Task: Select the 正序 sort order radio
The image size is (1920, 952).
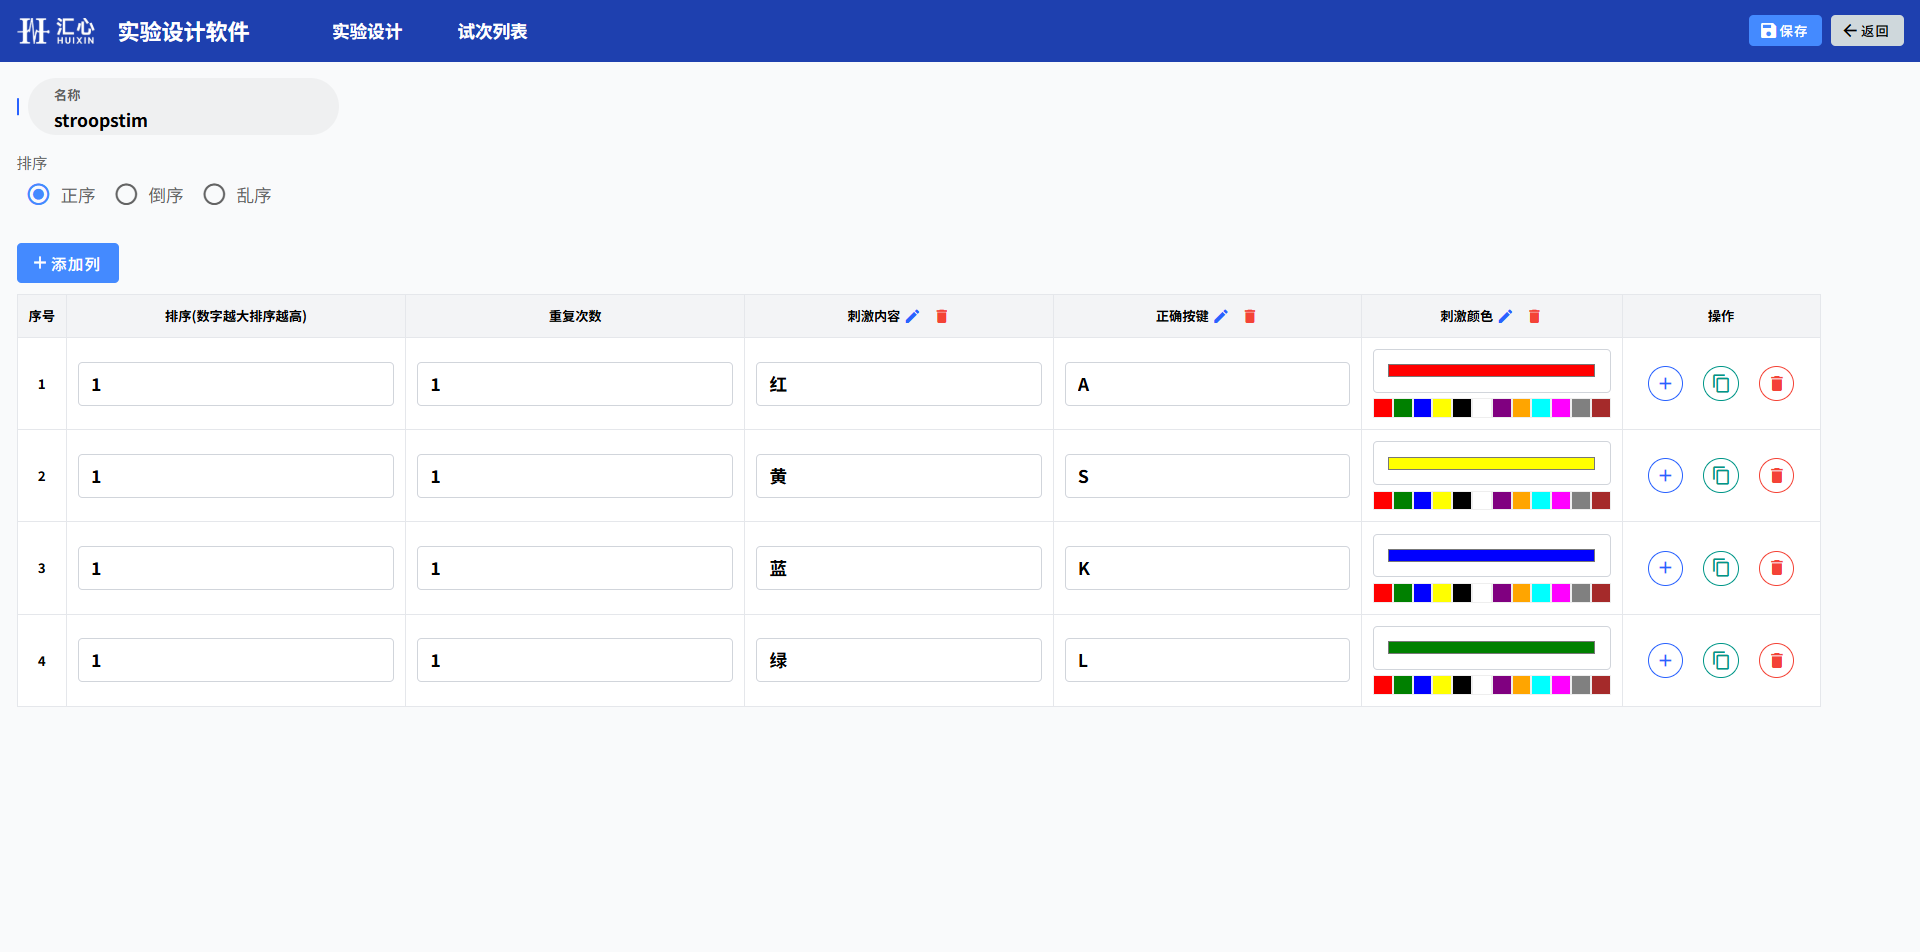Action: 39,195
